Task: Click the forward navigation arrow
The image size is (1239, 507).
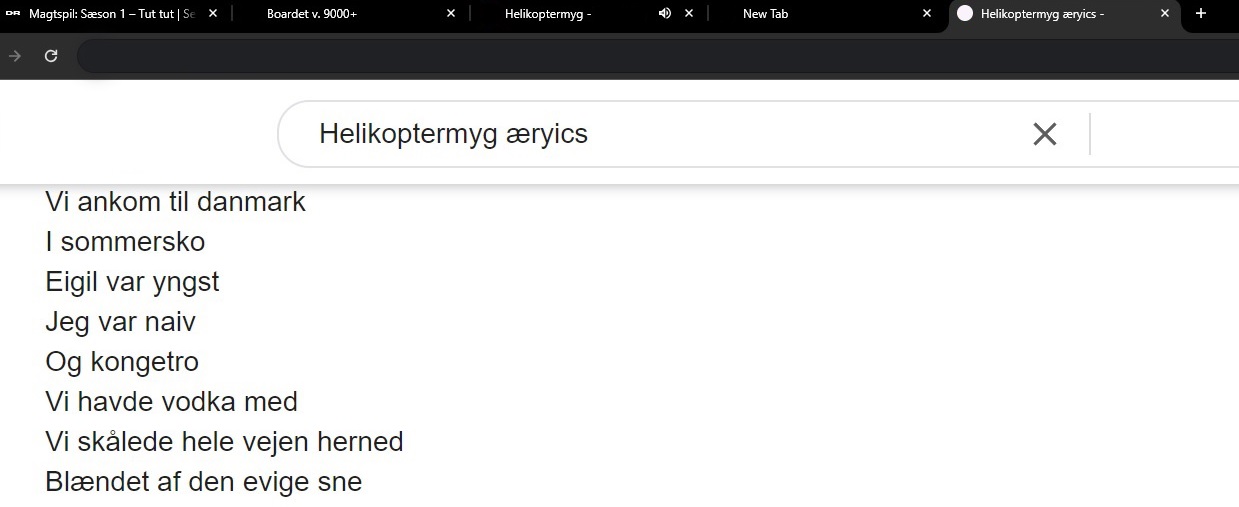Action: click(15, 56)
